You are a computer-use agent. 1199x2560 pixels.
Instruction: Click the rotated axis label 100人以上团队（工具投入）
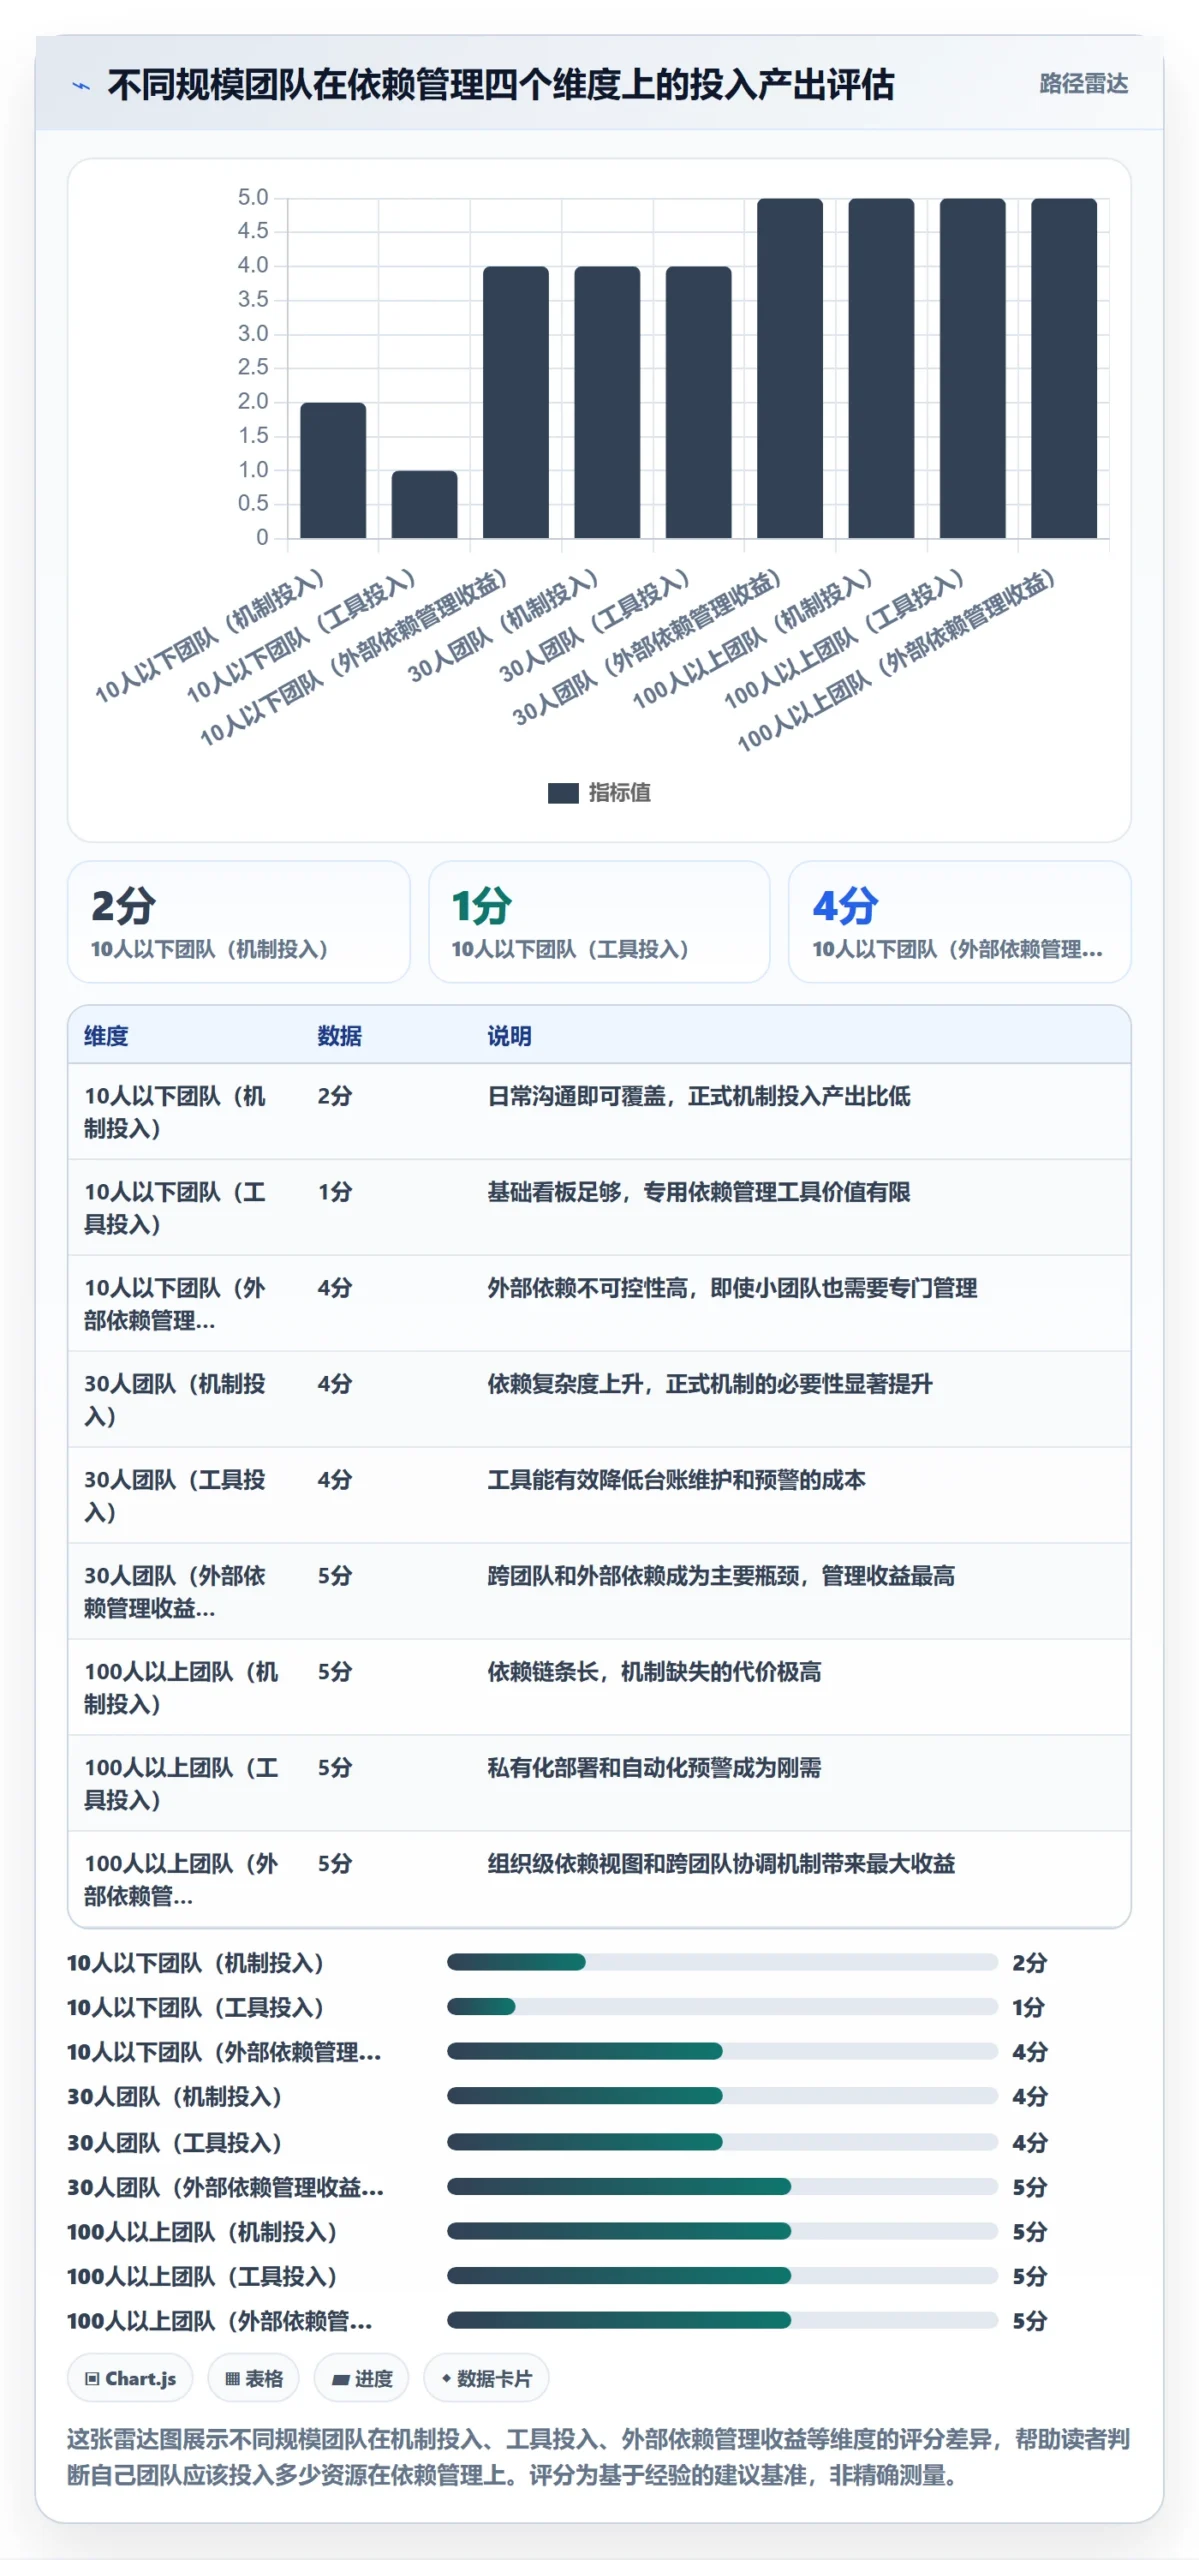(x=843, y=638)
